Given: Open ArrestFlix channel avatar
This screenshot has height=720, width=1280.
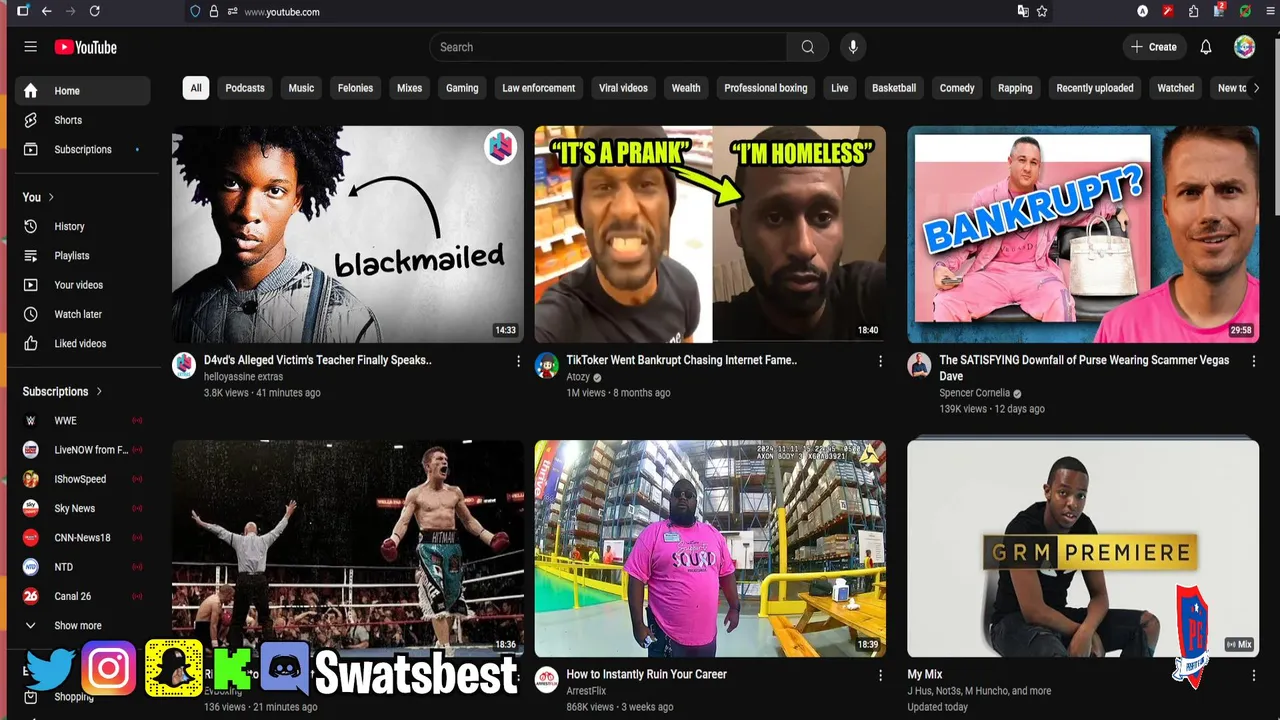Looking at the screenshot, I should [546, 680].
